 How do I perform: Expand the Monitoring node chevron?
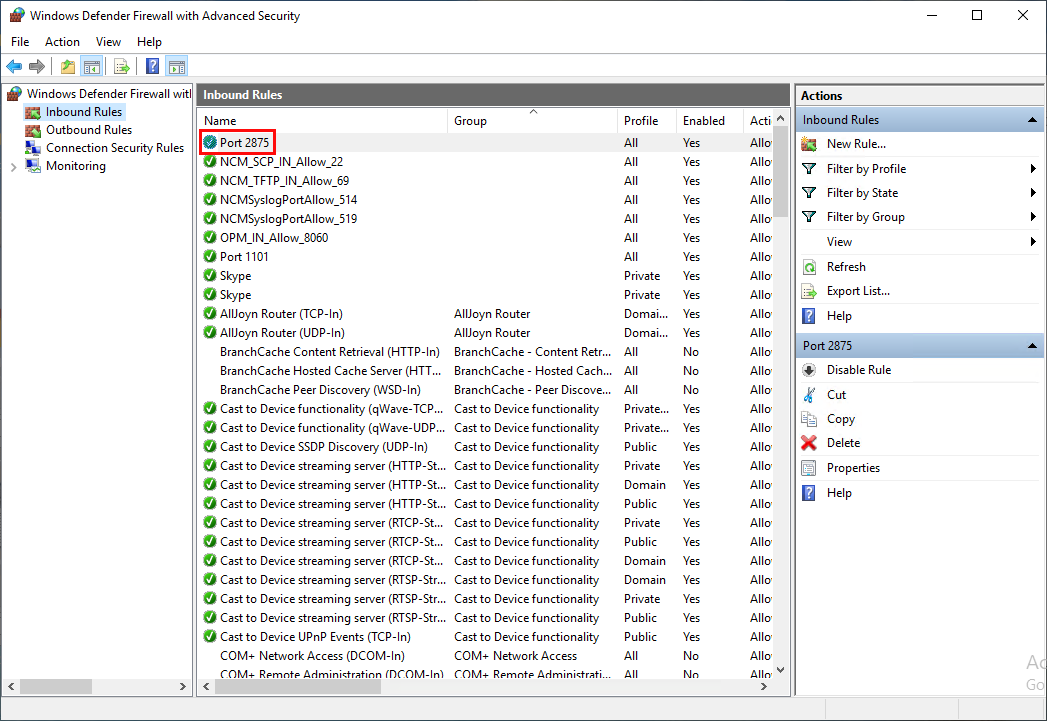(x=13, y=167)
